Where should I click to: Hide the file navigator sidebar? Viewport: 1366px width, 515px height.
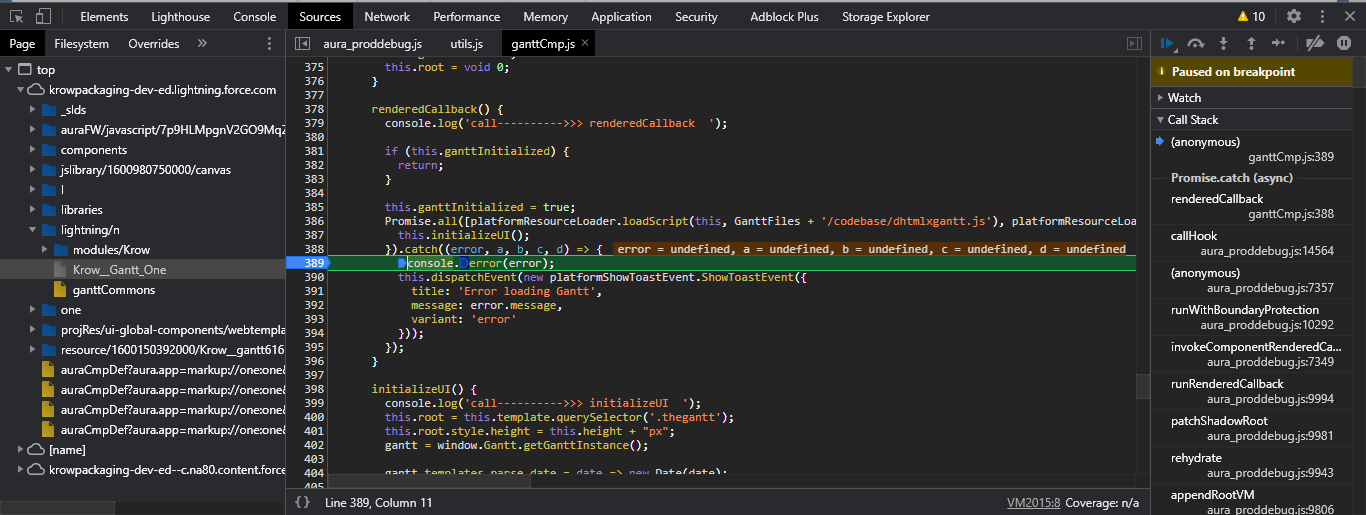pos(302,44)
